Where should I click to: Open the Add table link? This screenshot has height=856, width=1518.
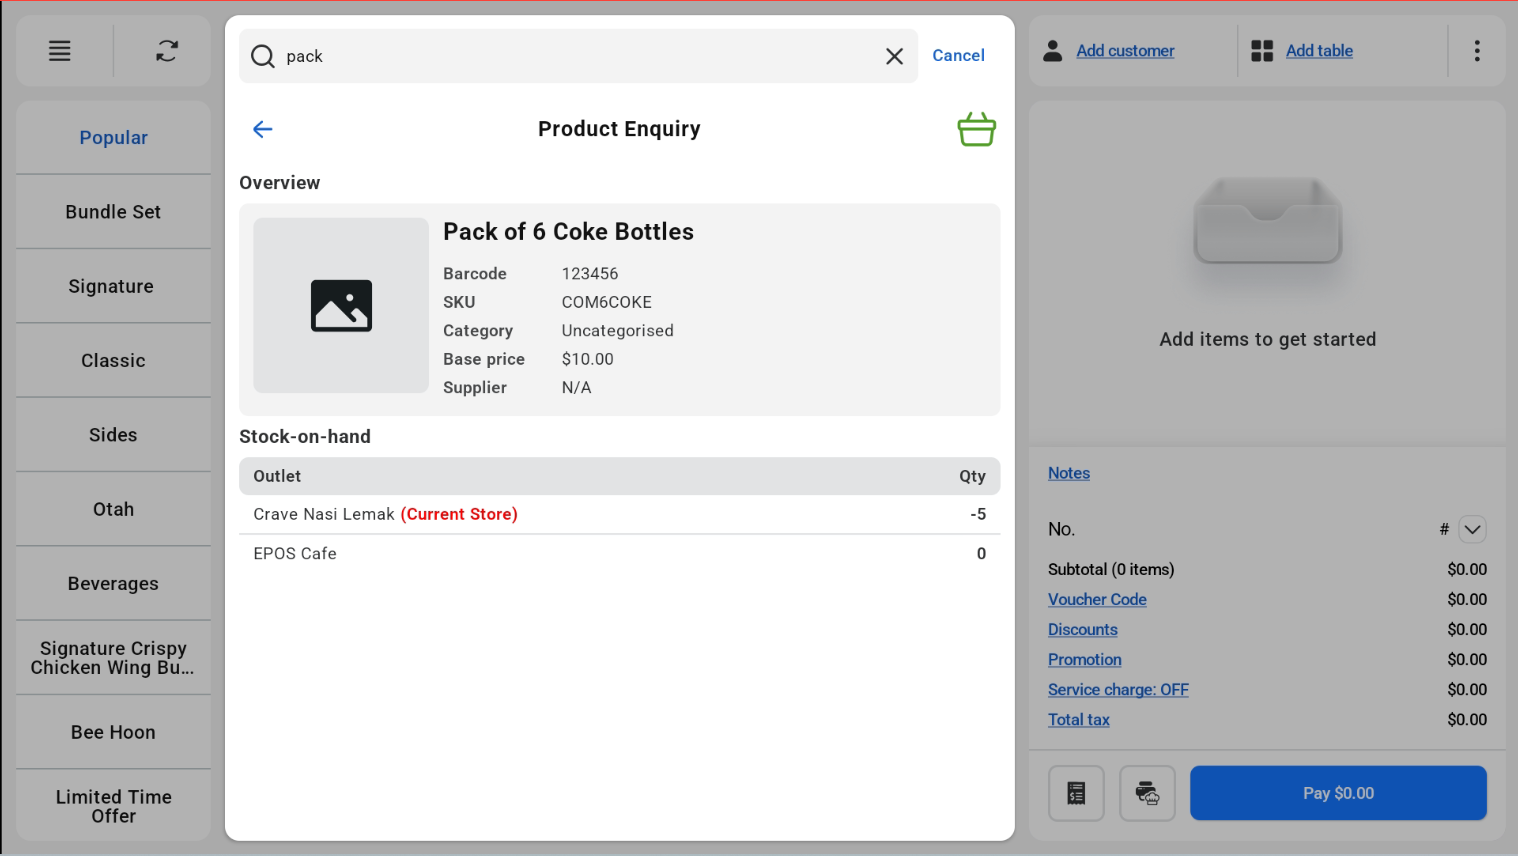pos(1319,51)
